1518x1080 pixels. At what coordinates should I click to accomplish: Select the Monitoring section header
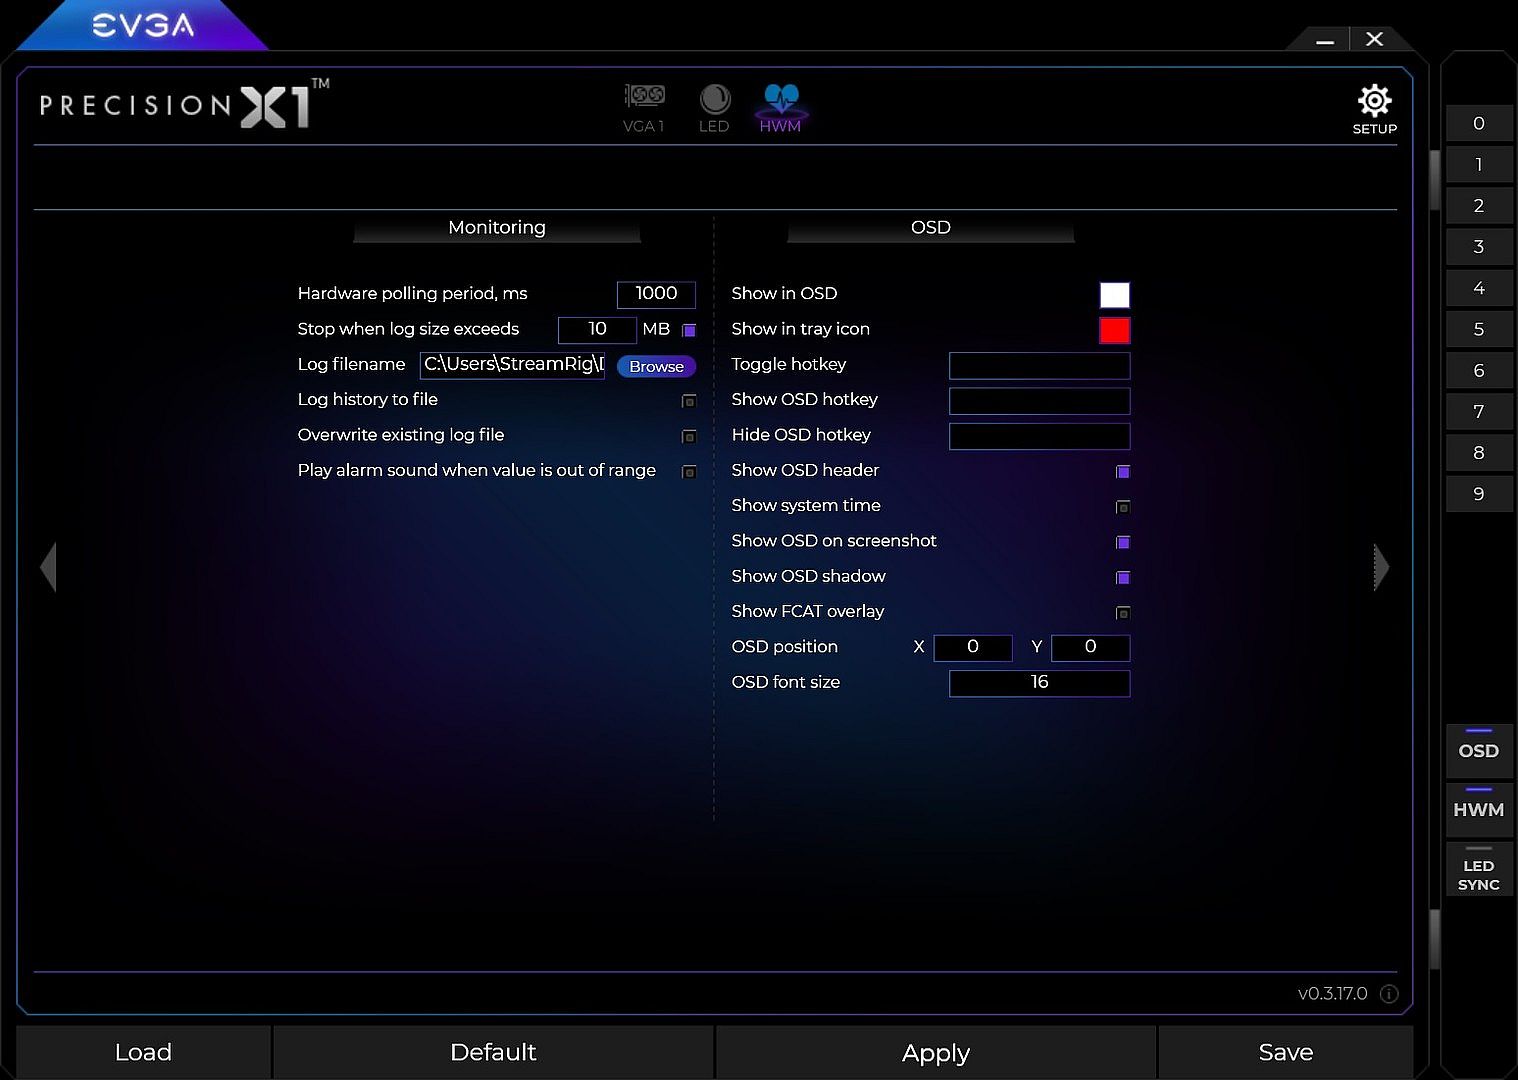(x=497, y=228)
